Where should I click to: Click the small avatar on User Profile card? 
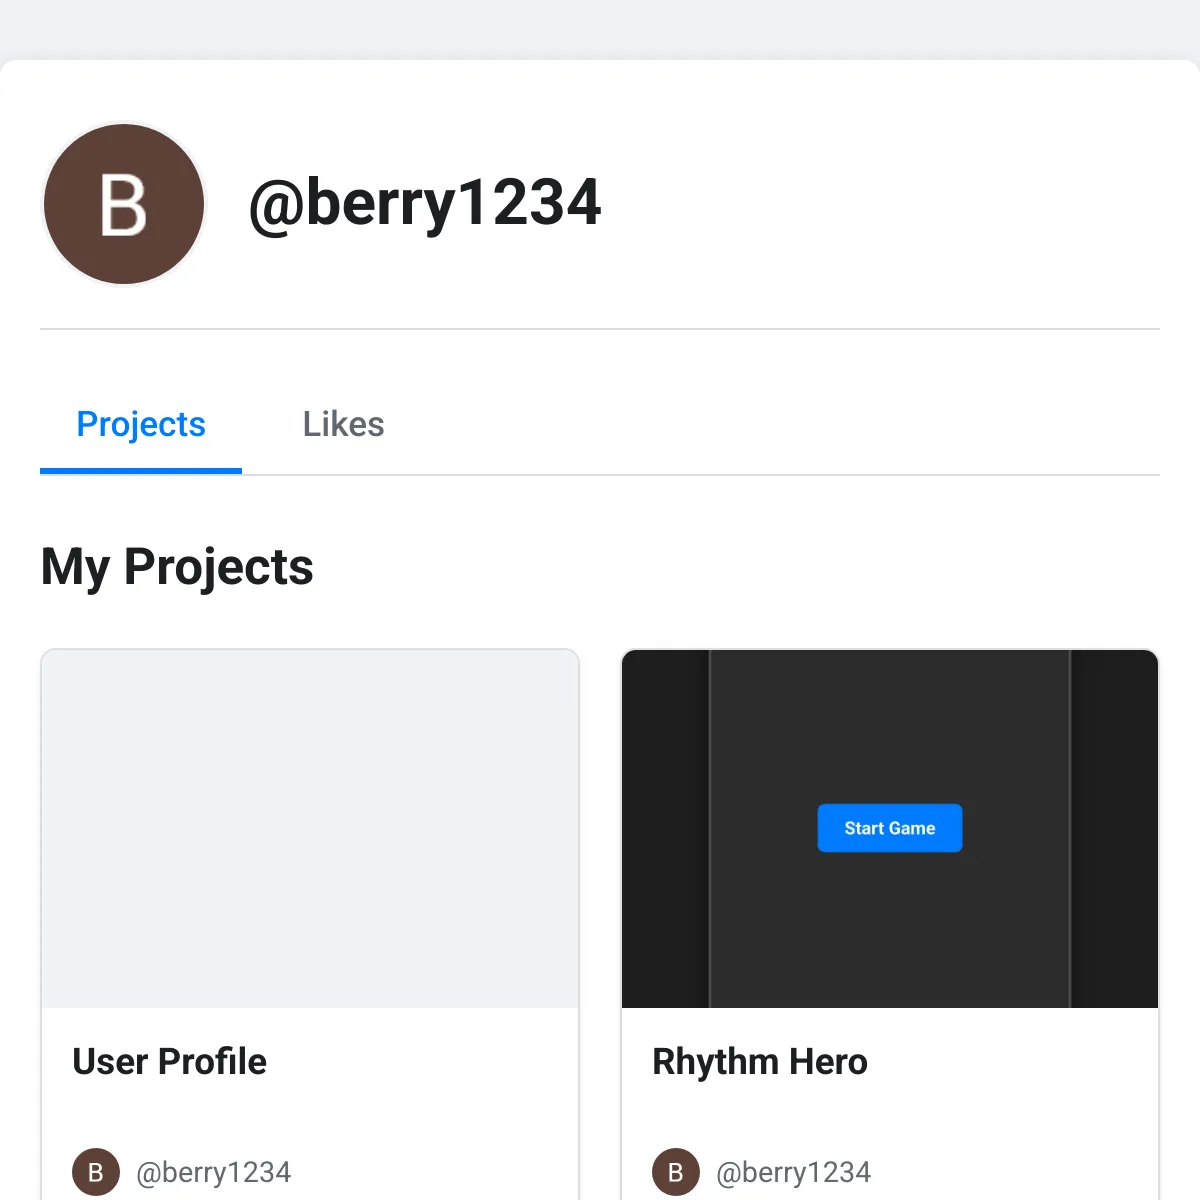96,1172
